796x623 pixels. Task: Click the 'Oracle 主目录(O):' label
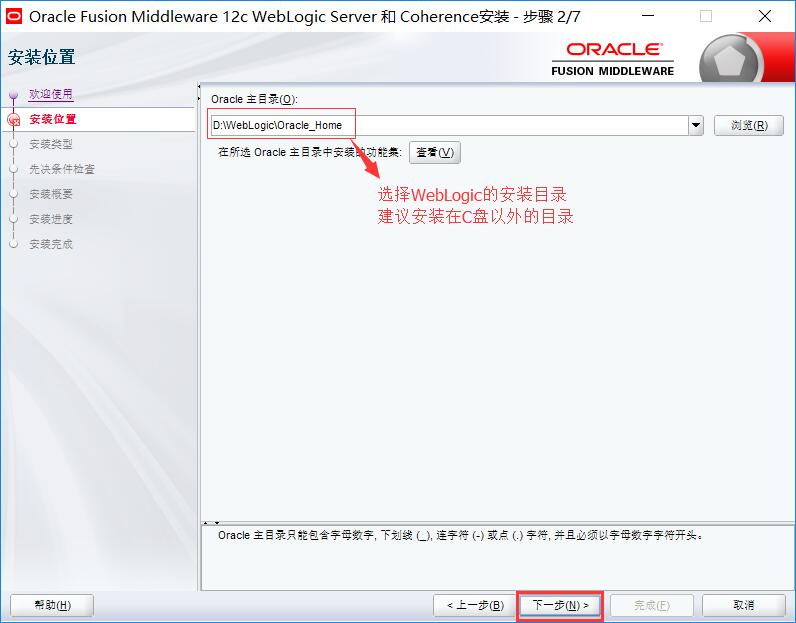254,99
